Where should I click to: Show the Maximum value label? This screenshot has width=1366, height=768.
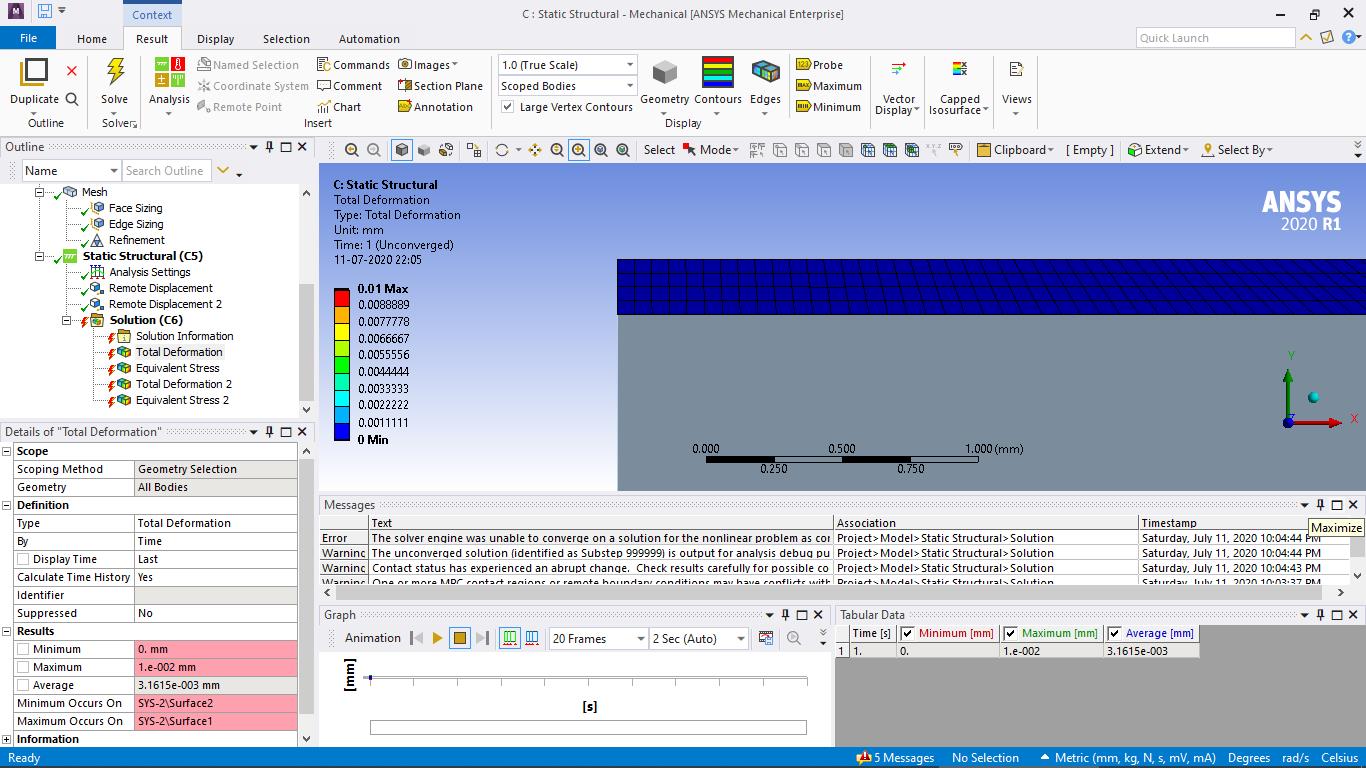[829, 86]
